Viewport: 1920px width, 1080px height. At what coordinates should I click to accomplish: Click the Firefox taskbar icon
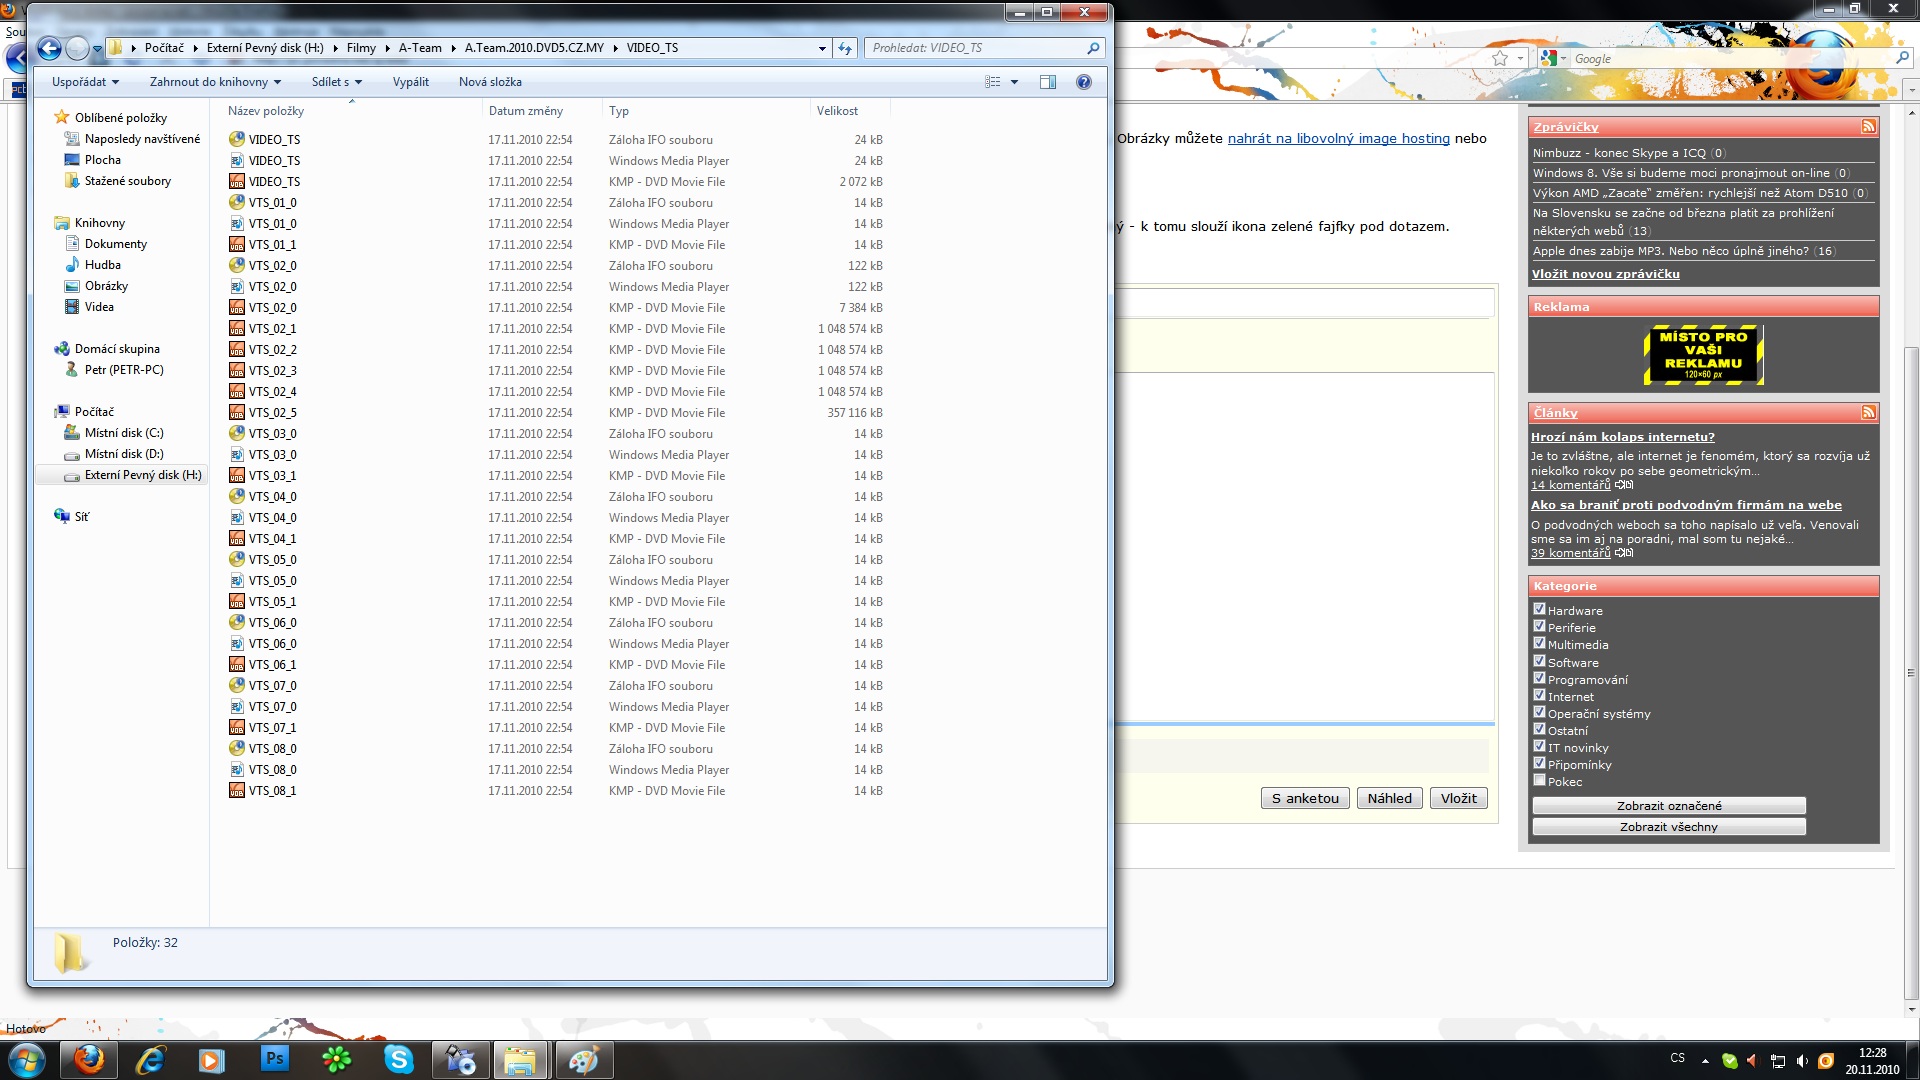89,1059
